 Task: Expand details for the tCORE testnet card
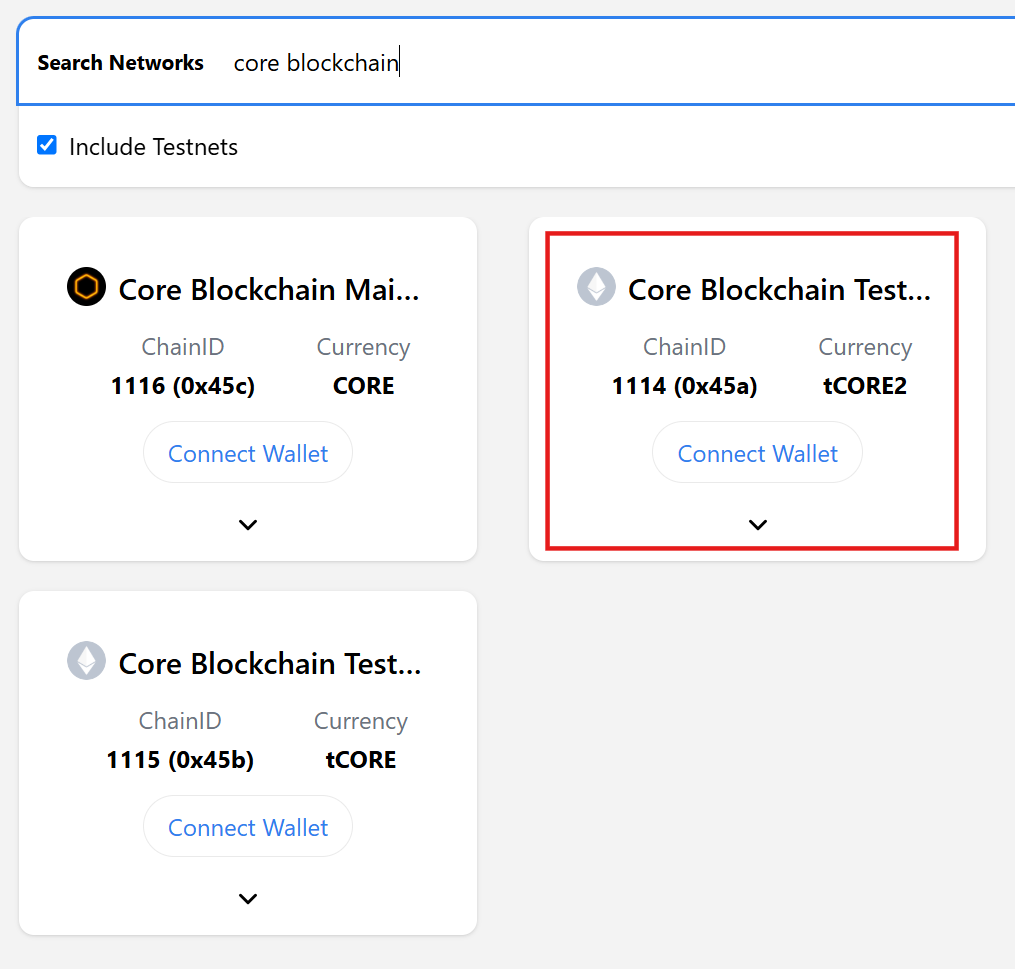[248, 898]
